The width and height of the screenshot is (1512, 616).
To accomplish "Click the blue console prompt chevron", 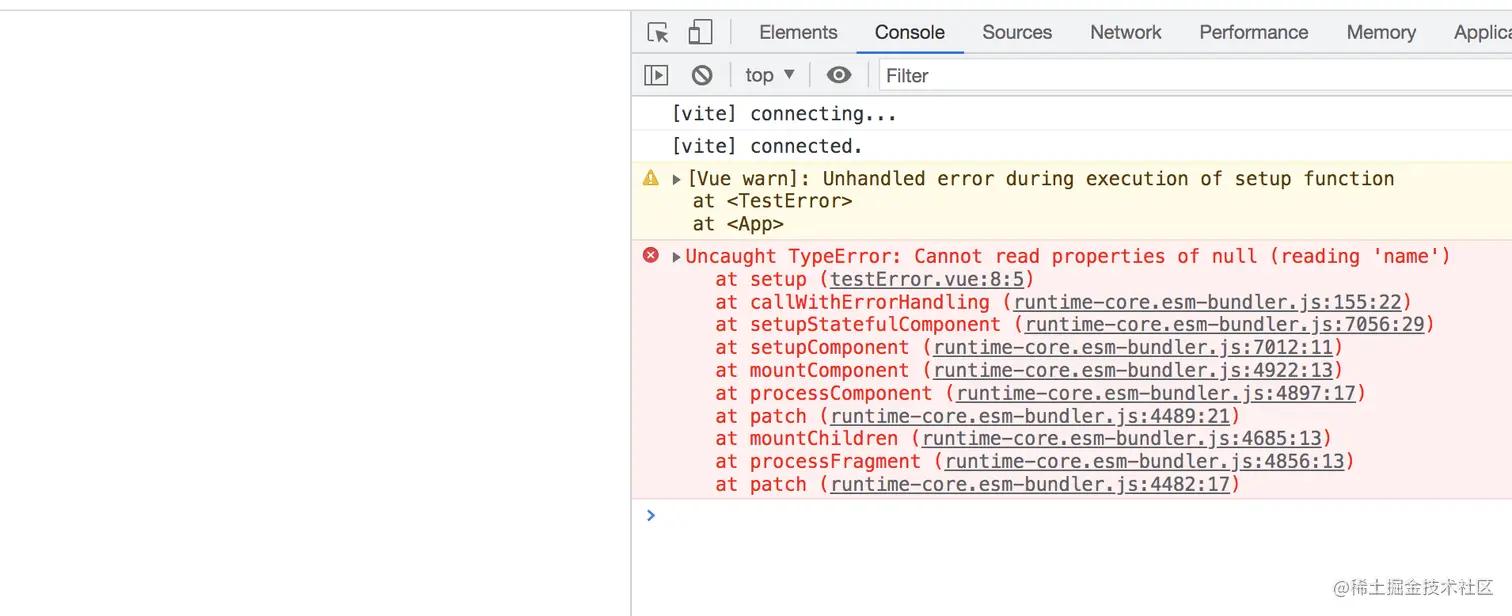I will pos(651,515).
